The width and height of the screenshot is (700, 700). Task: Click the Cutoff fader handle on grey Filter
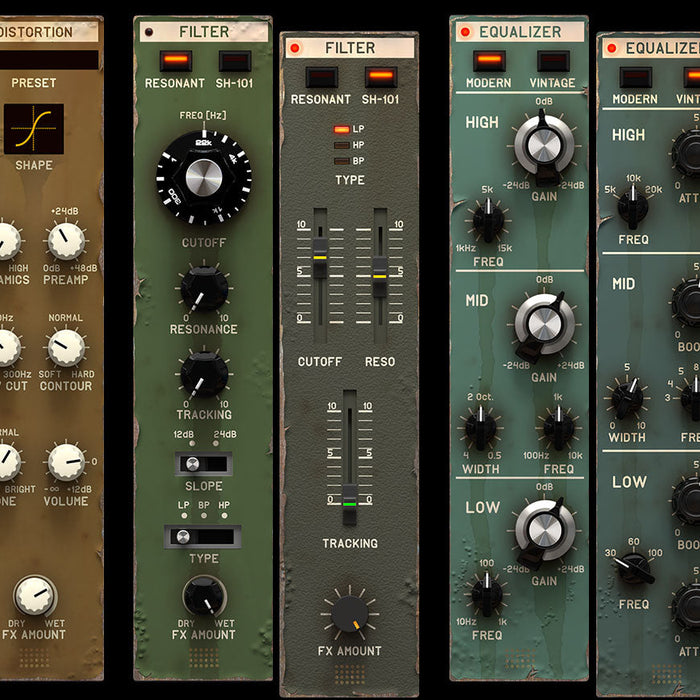(320, 258)
